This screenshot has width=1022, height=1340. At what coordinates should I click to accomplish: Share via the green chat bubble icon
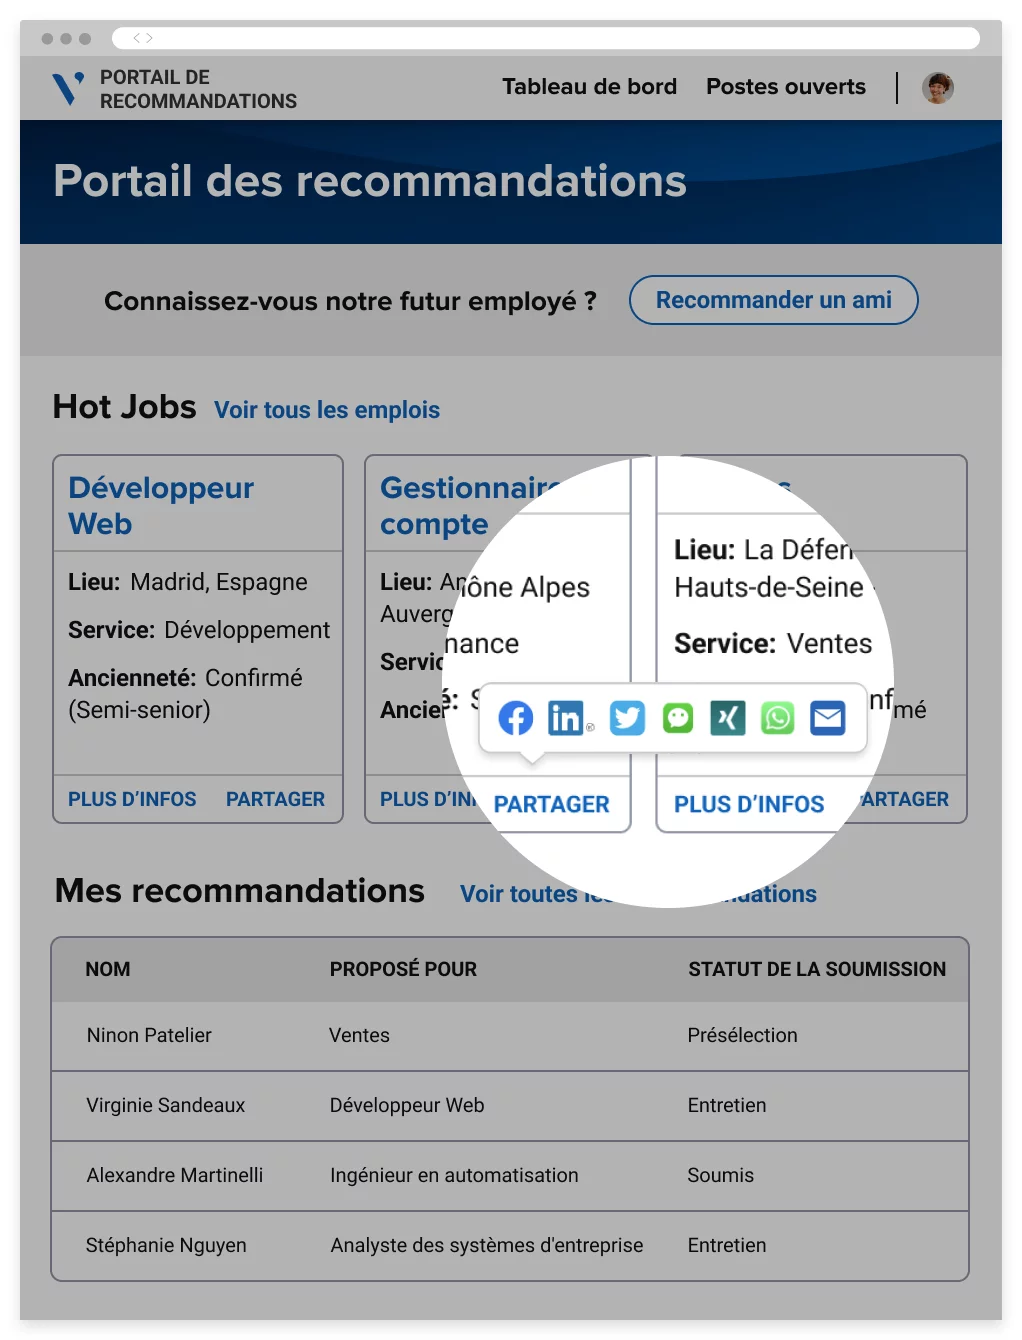[x=678, y=718]
